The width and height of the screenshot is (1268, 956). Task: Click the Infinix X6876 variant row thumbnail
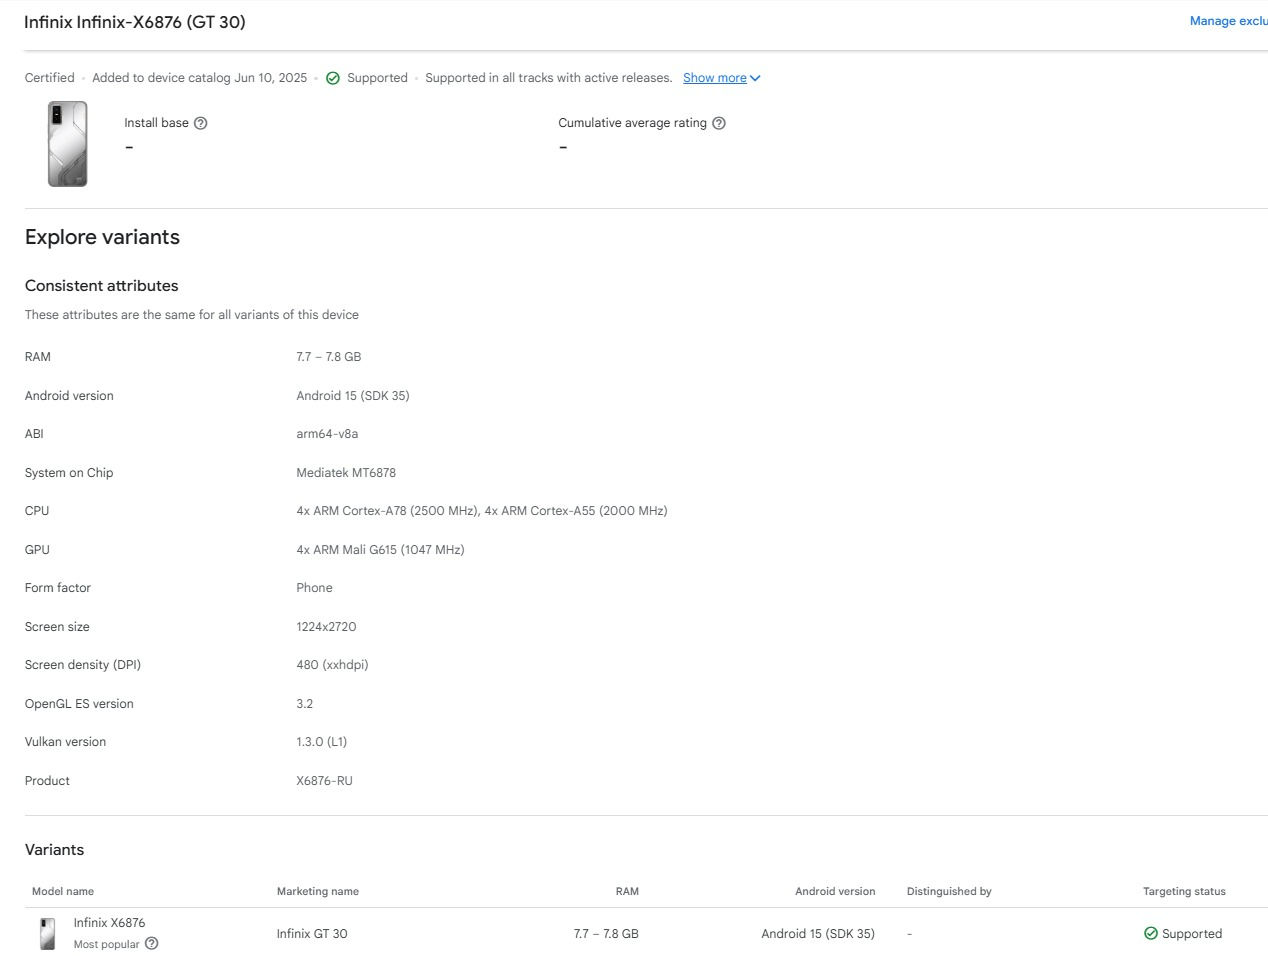[47, 933]
